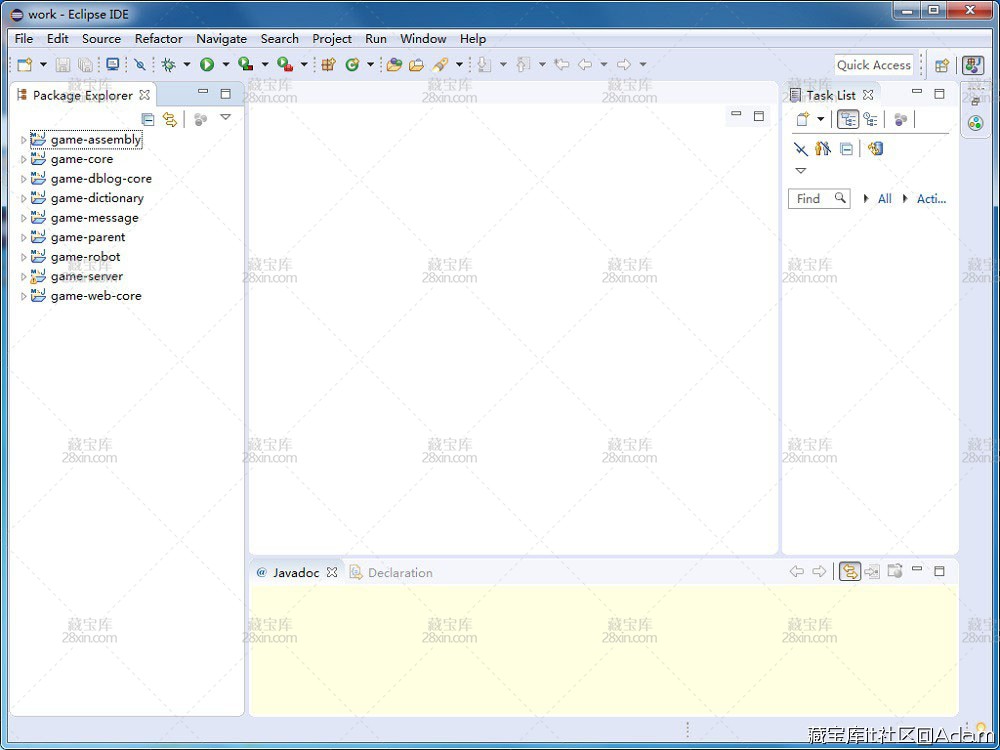
Task: Click the Restore icon in the right trim
Action: click(975, 101)
